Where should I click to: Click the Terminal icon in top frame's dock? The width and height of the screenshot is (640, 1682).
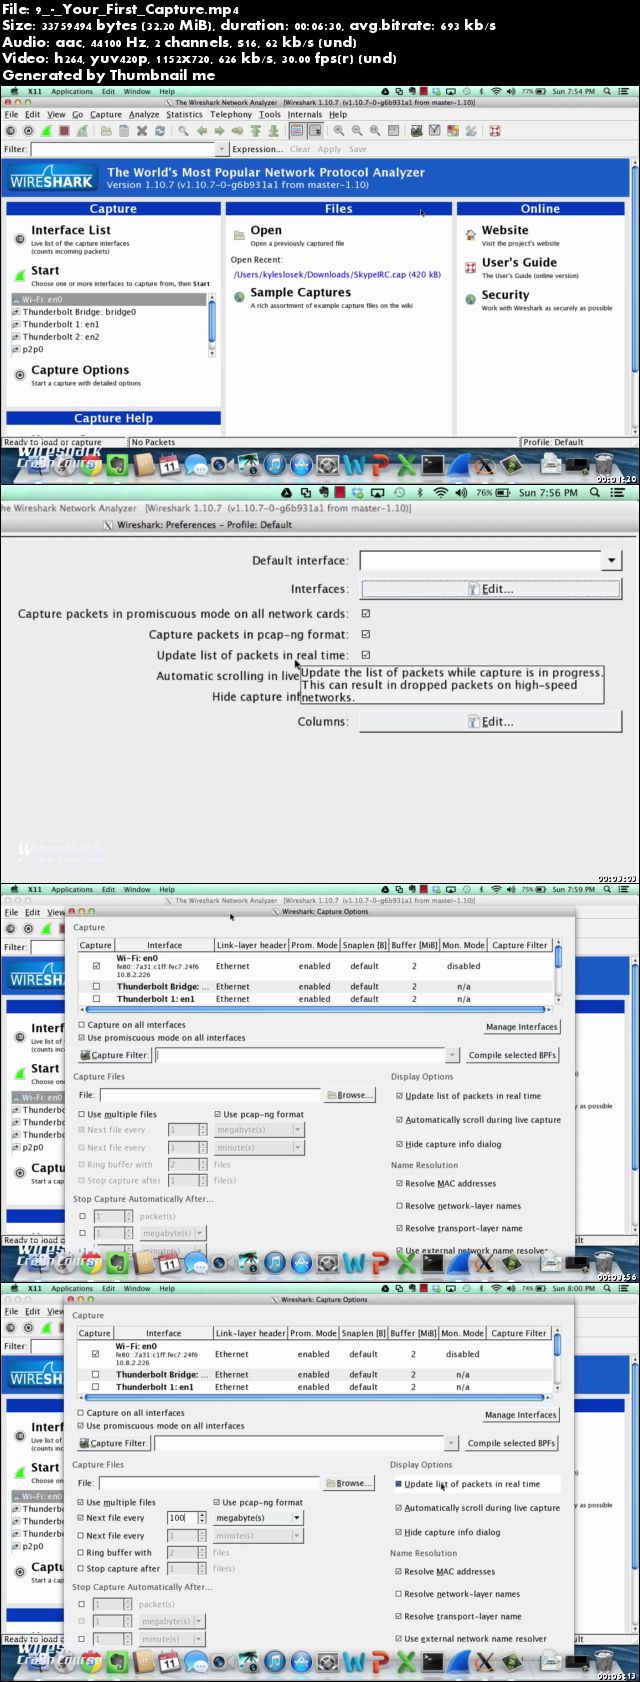(432, 465)
